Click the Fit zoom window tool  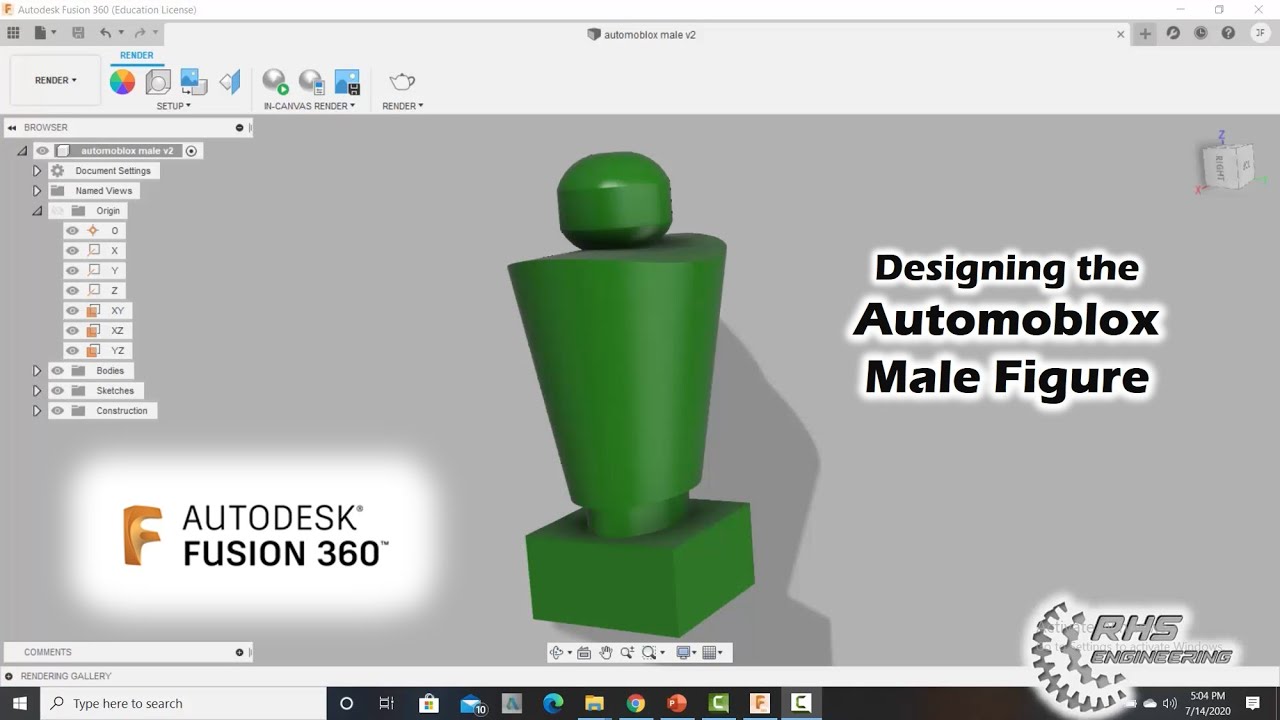click(x=650, y=653)
